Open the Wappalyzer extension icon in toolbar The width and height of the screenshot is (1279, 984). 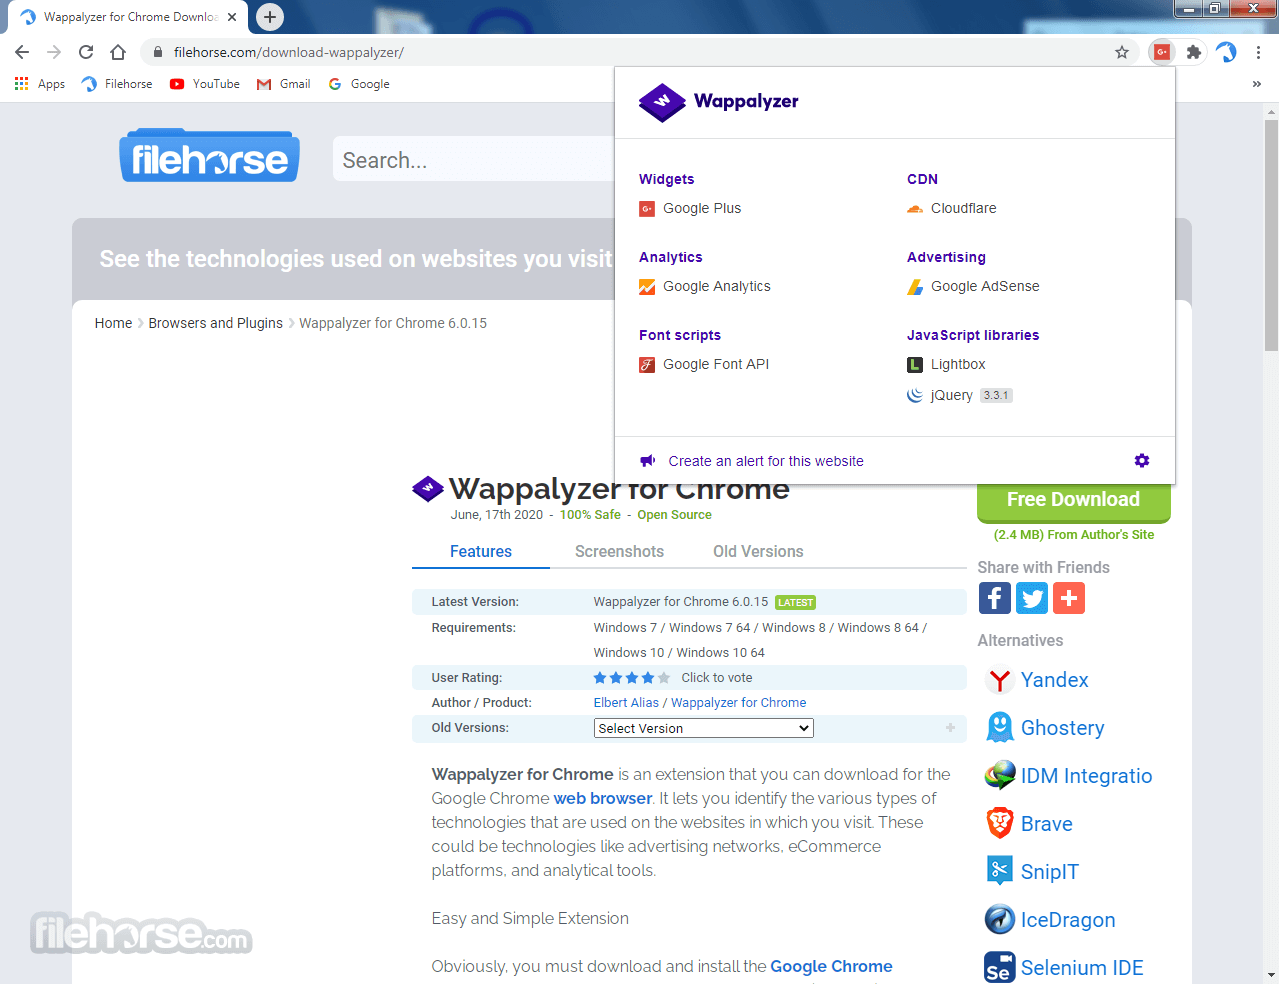coord(1161,52)
